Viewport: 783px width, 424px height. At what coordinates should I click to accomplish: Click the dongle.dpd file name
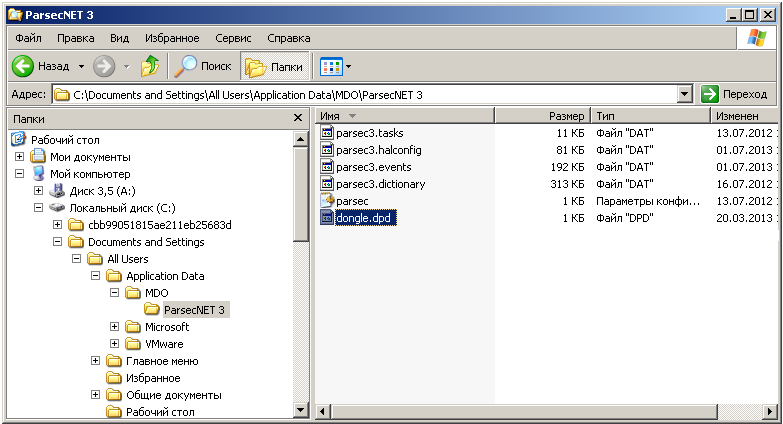pyautogui.click(x=366, y=218)
